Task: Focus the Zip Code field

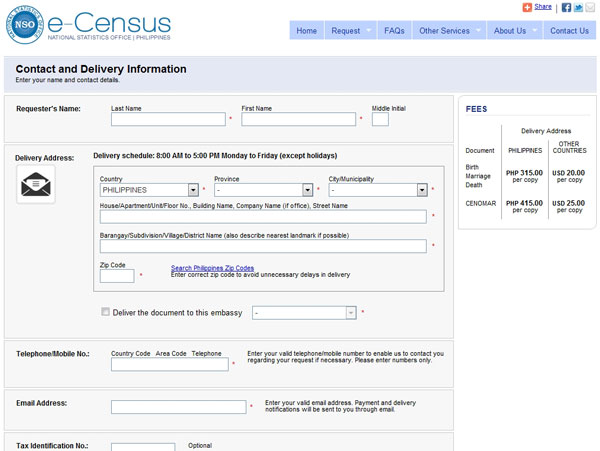Action: click(117, 276)
